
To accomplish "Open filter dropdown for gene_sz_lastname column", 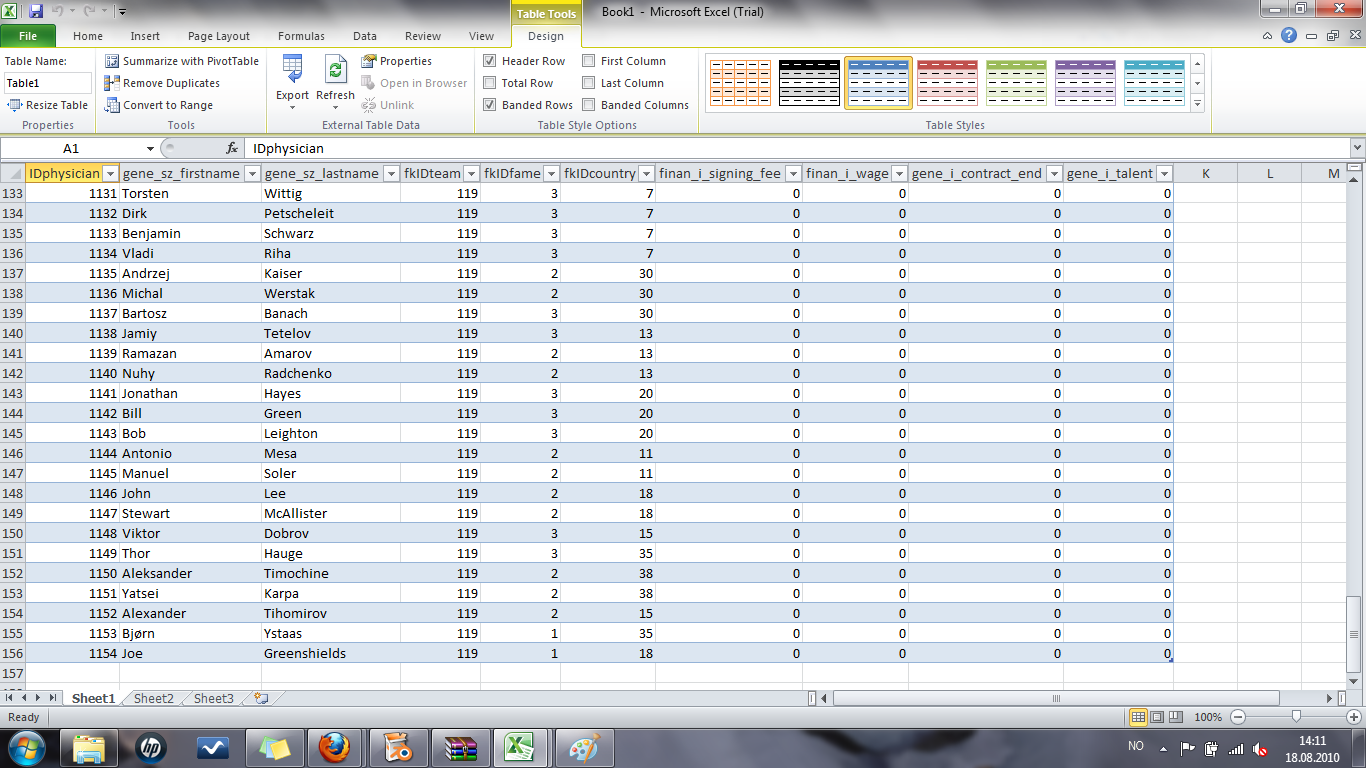I will 390,174.
